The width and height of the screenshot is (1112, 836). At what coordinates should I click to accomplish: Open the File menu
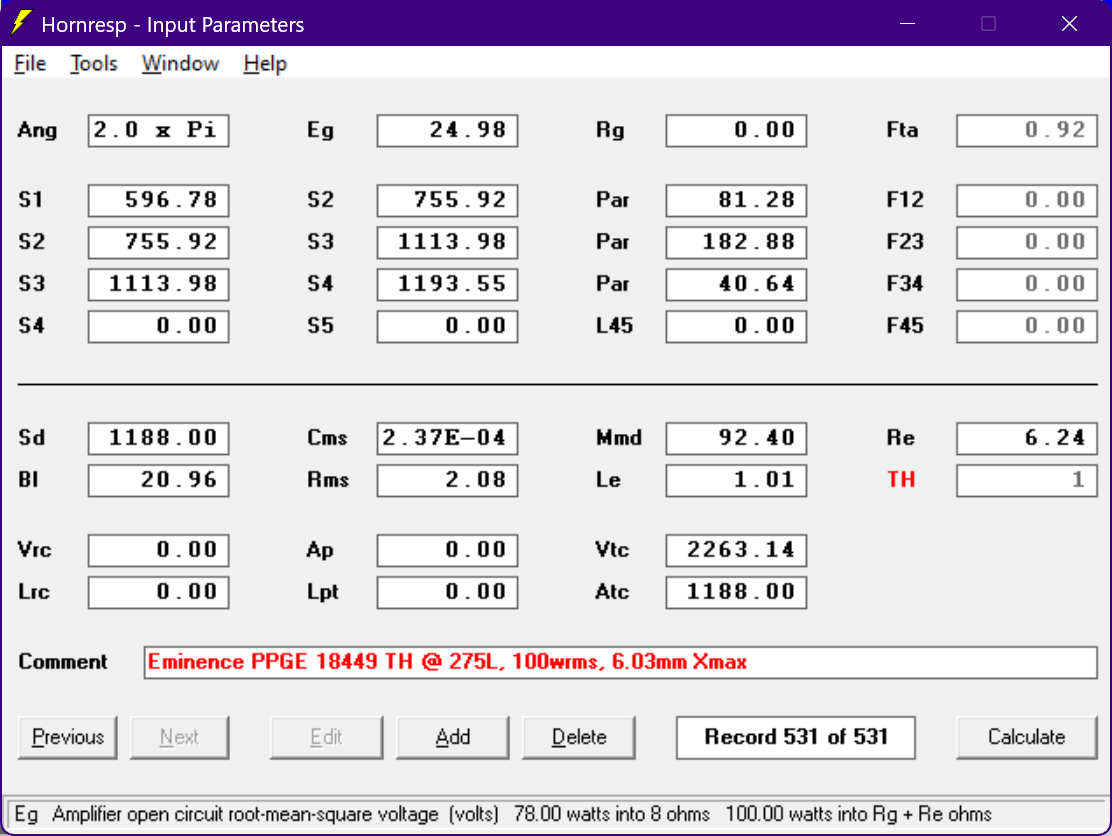coord(30,64)
